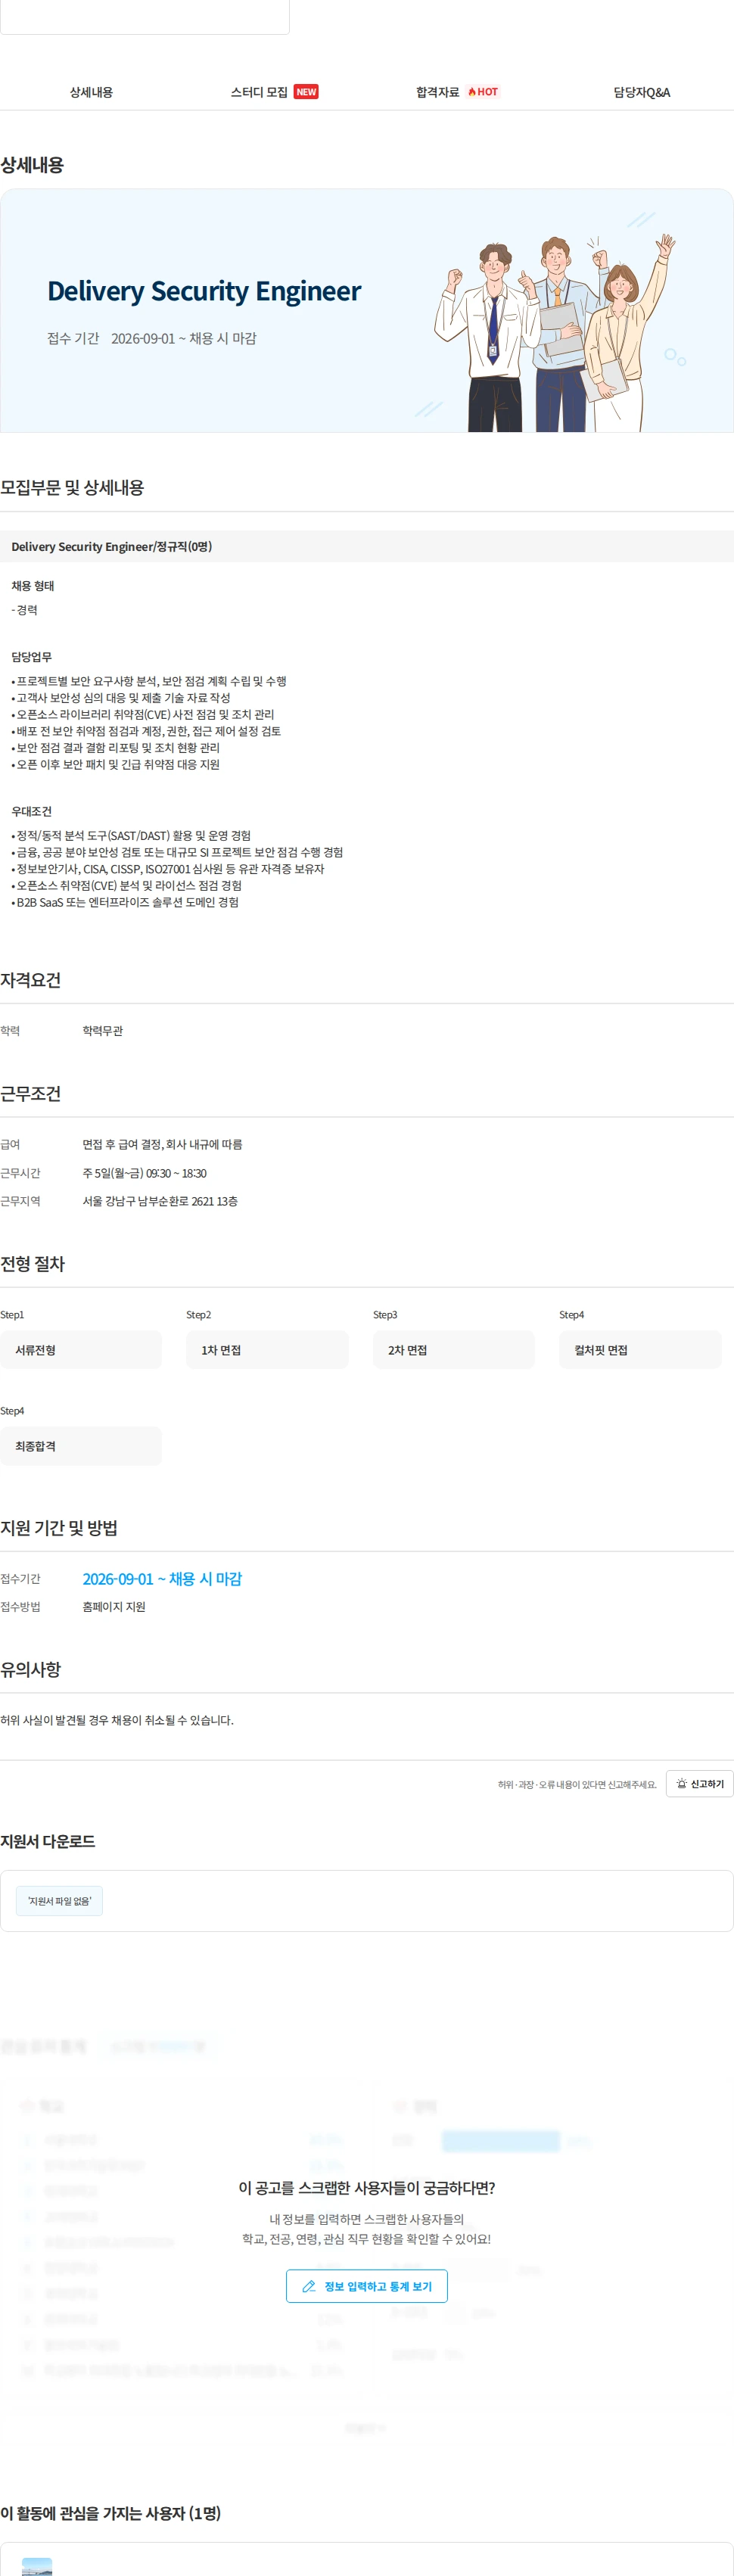Select the 2차 면접 step box
This screenshot has width=734, height=2576.
tap(454, 1349)
